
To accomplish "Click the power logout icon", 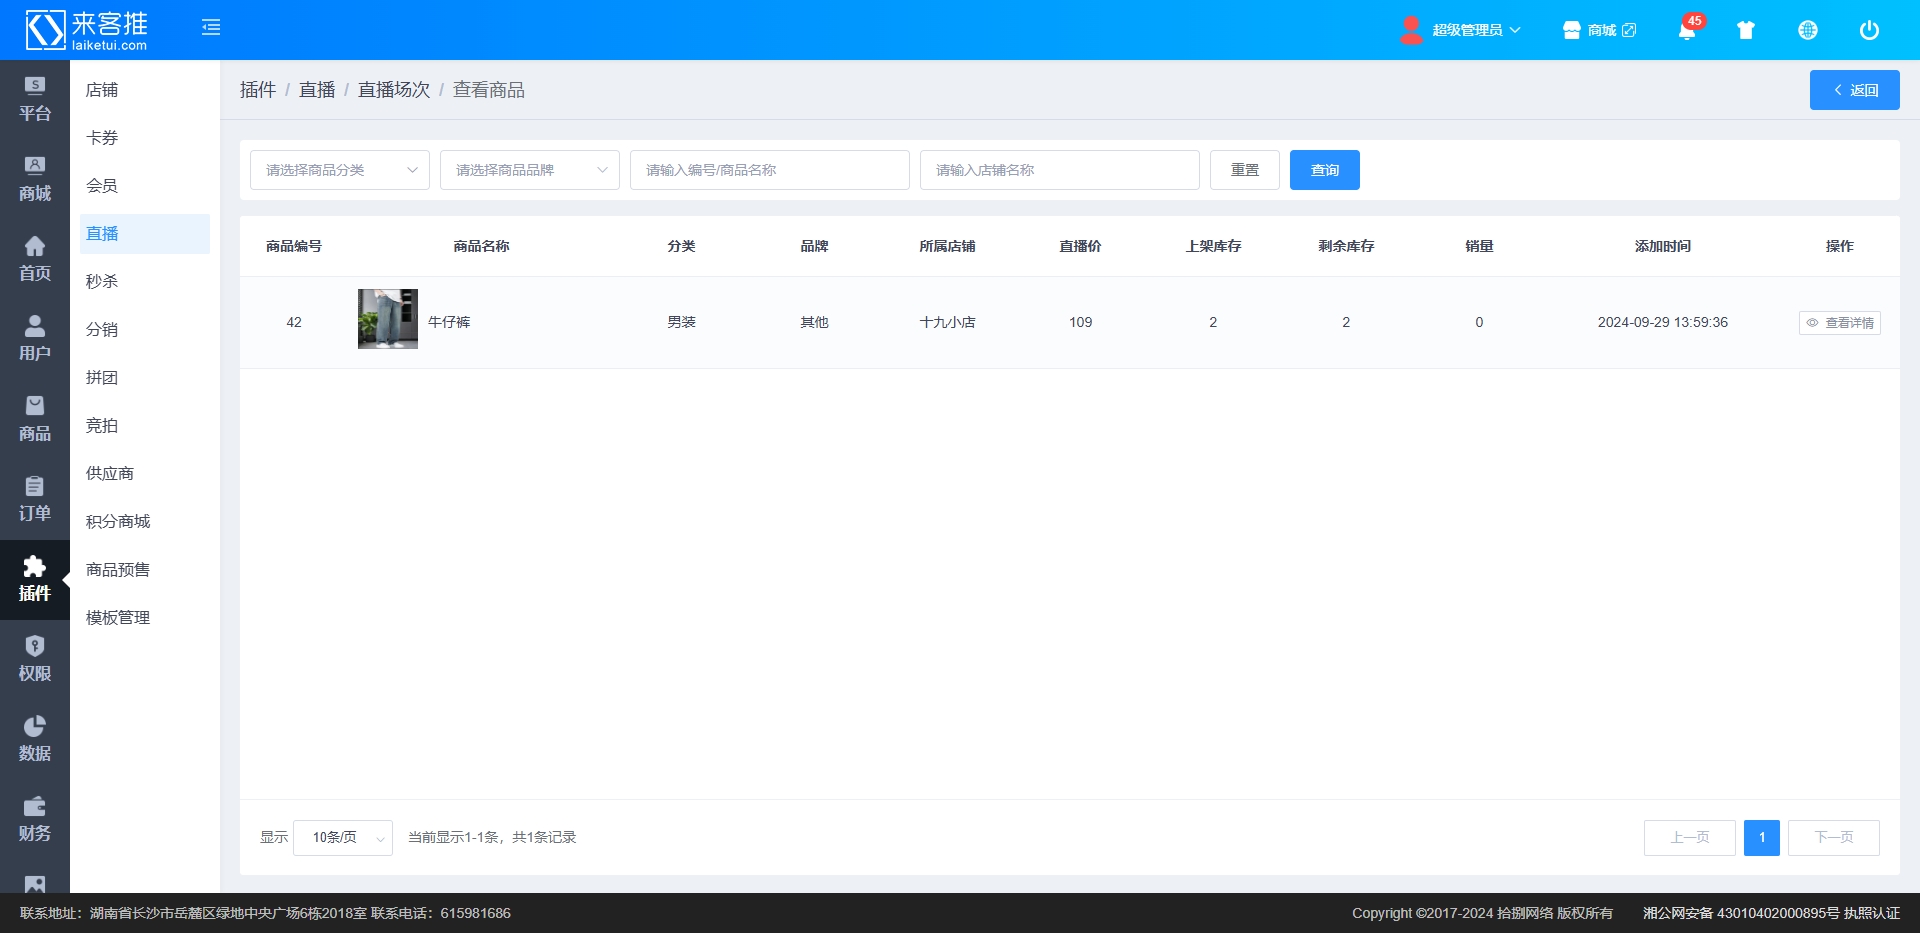I will pyautogui.click(x=1869, y=30).
